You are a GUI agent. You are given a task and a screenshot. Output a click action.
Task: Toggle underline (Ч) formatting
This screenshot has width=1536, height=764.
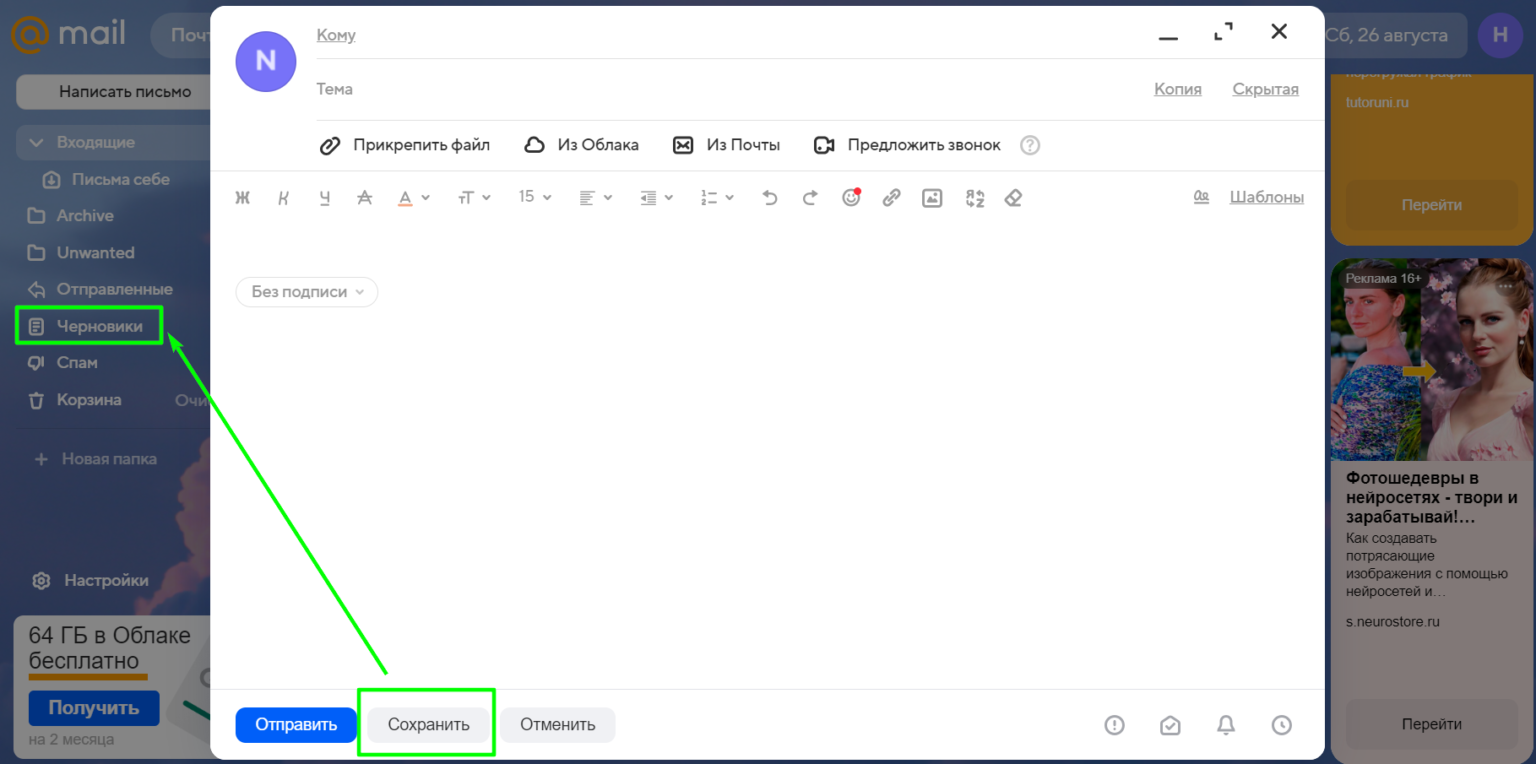[324, 198]
